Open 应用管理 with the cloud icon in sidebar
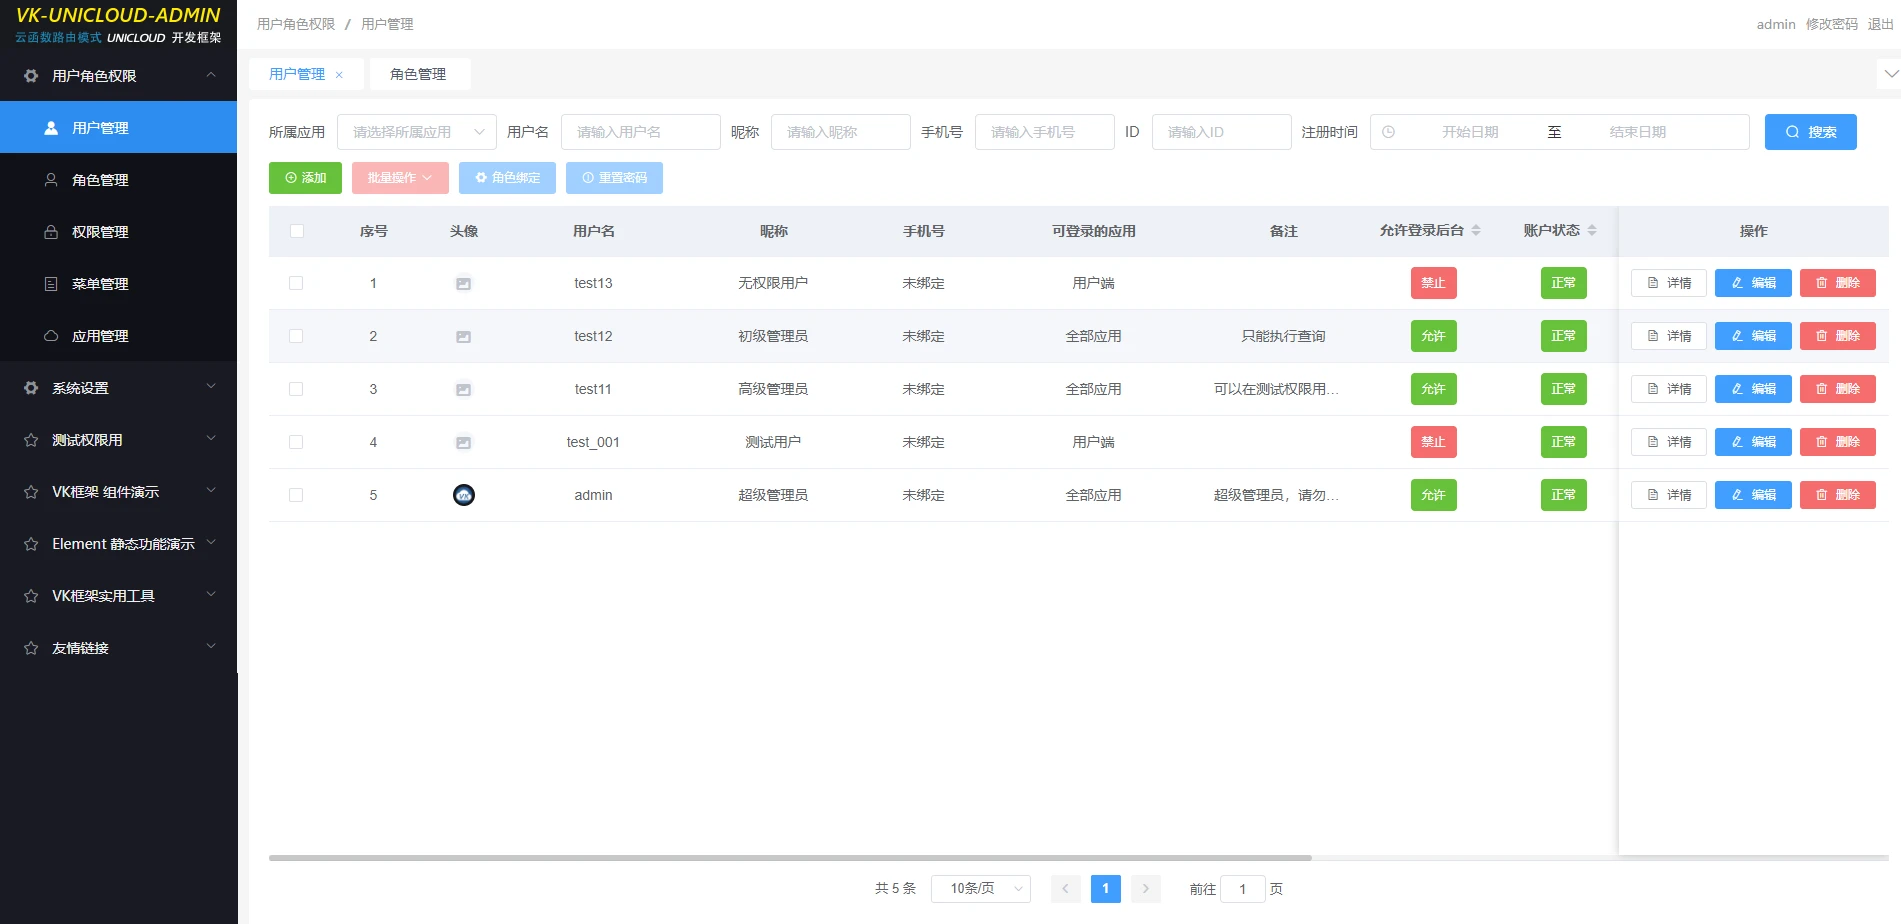The image size is (1901, 924). point(100,336)
